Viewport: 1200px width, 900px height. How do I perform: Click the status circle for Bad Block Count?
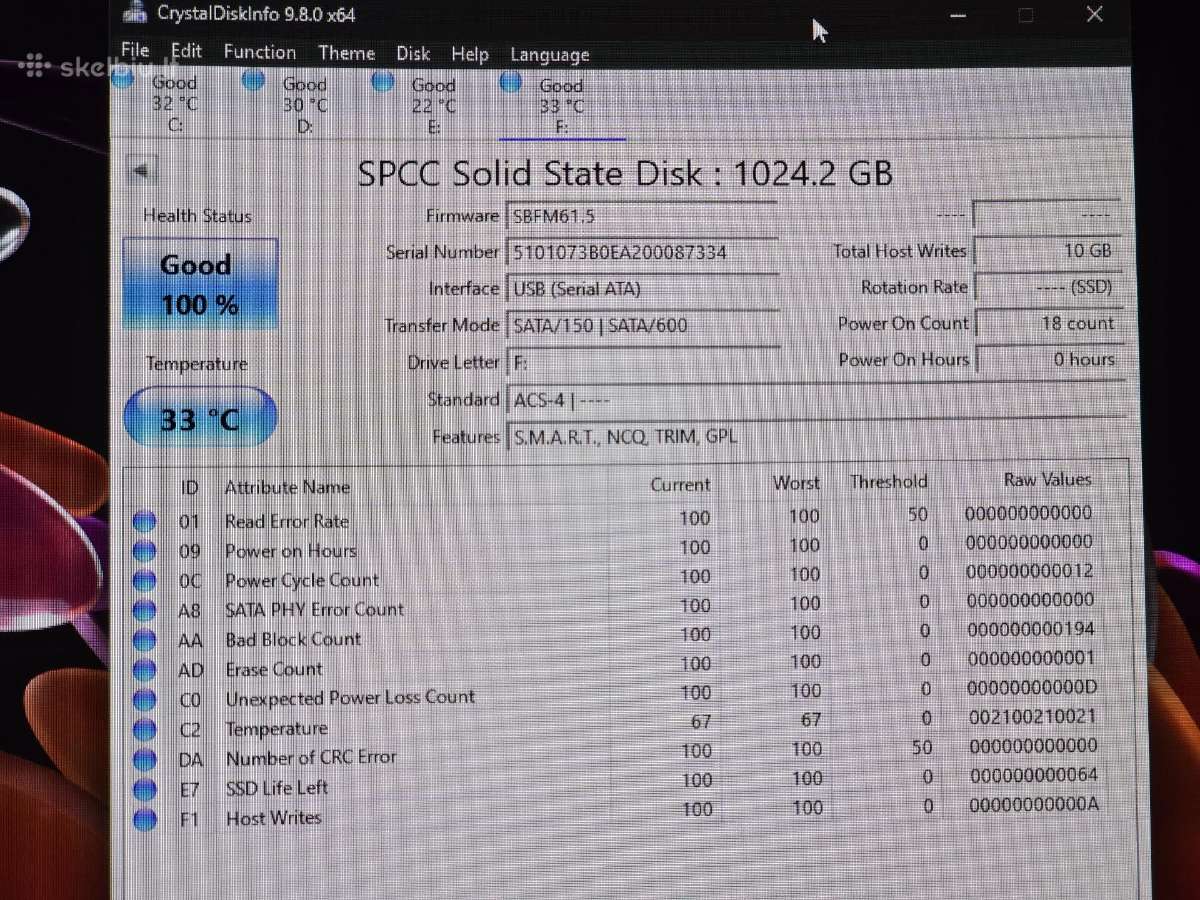(x=145, y=640)
